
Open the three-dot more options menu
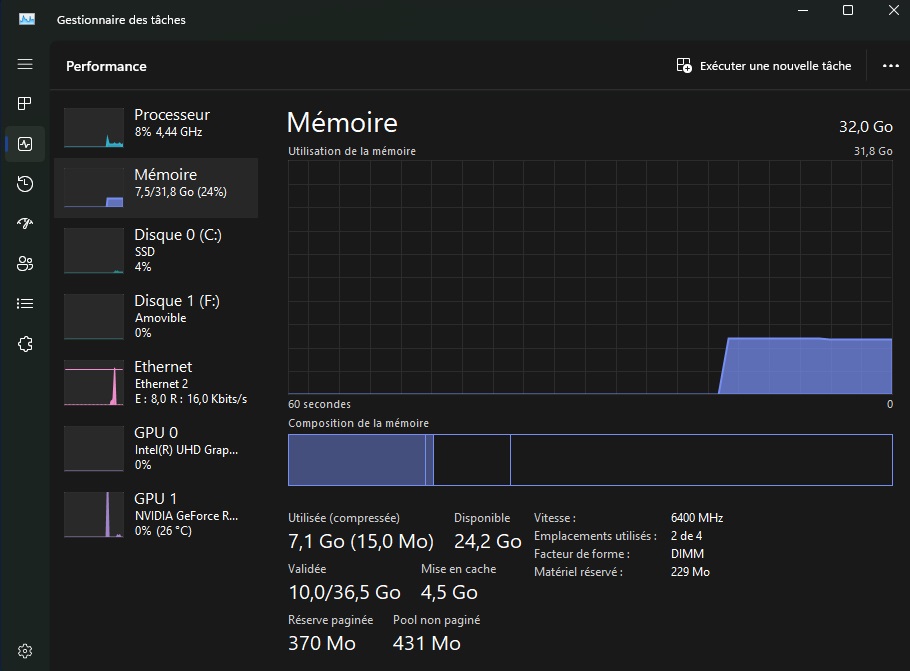(891, 66)
